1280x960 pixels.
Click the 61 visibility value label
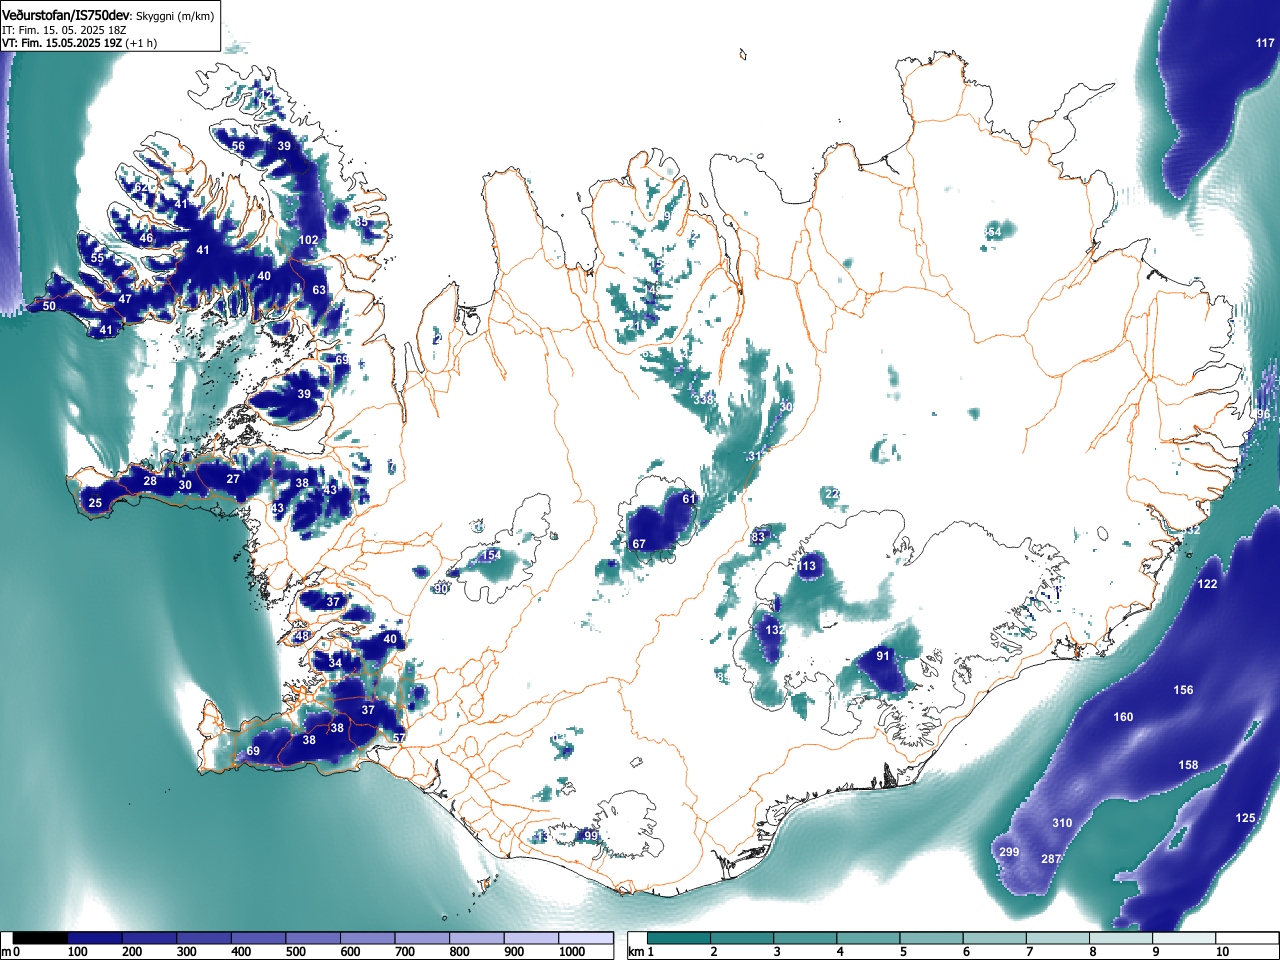(x=689, y=499)
